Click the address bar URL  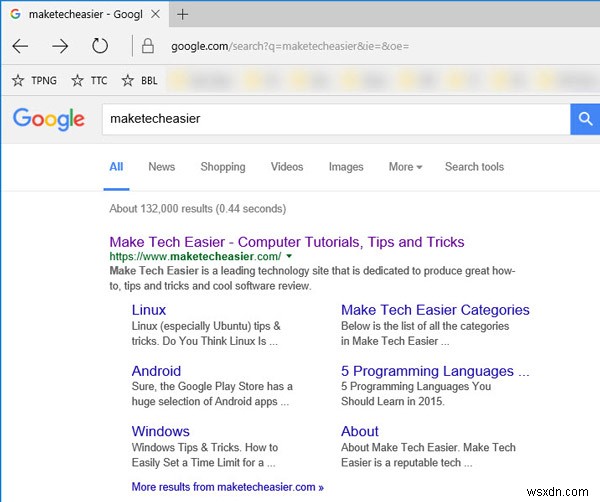(x=290, y=46)
